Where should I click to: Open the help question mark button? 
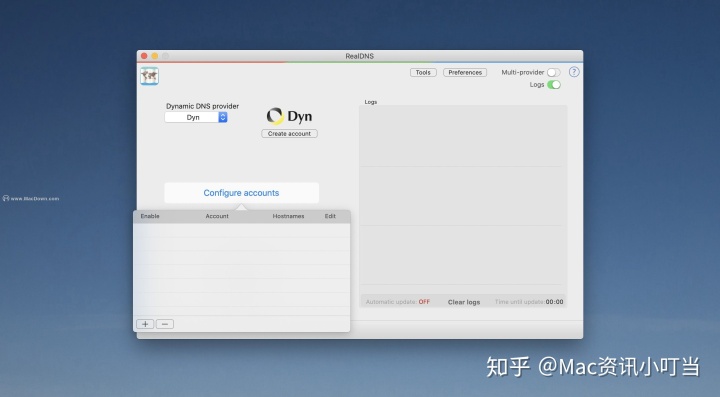(x=574, y=72)
